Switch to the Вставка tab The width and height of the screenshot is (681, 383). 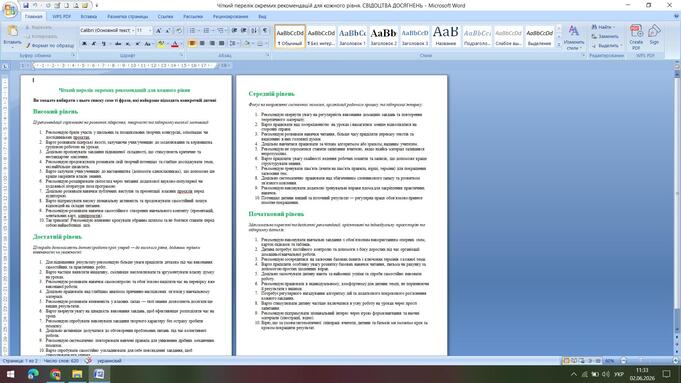(x=89, y=17)
